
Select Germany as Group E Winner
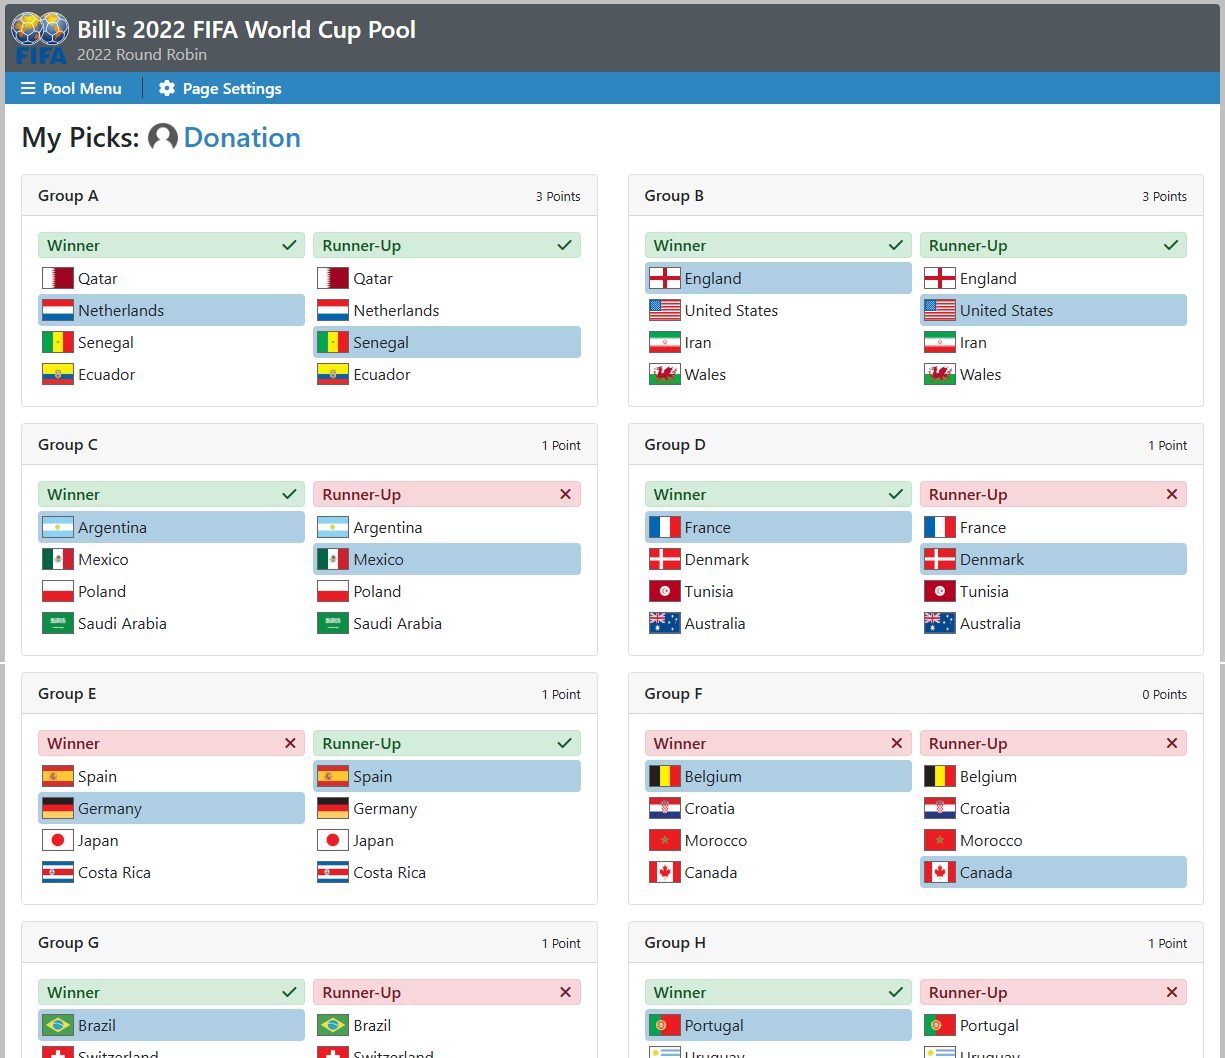click(171, 808)
